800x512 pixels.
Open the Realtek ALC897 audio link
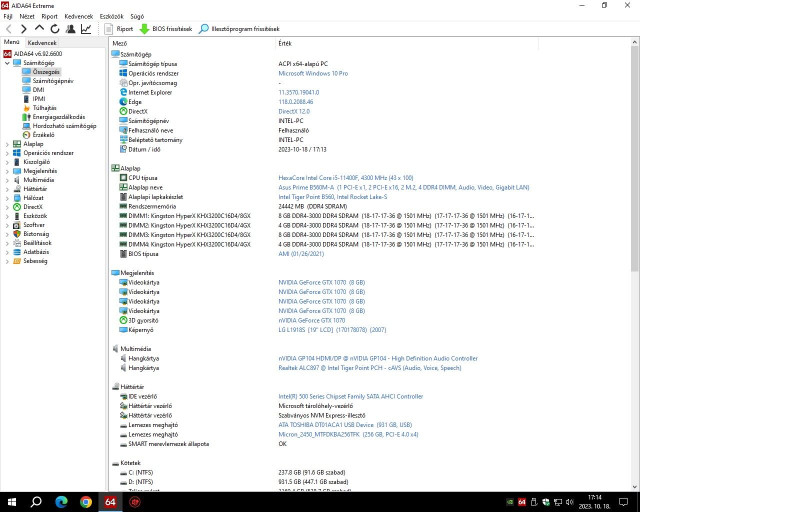(370, 368)
